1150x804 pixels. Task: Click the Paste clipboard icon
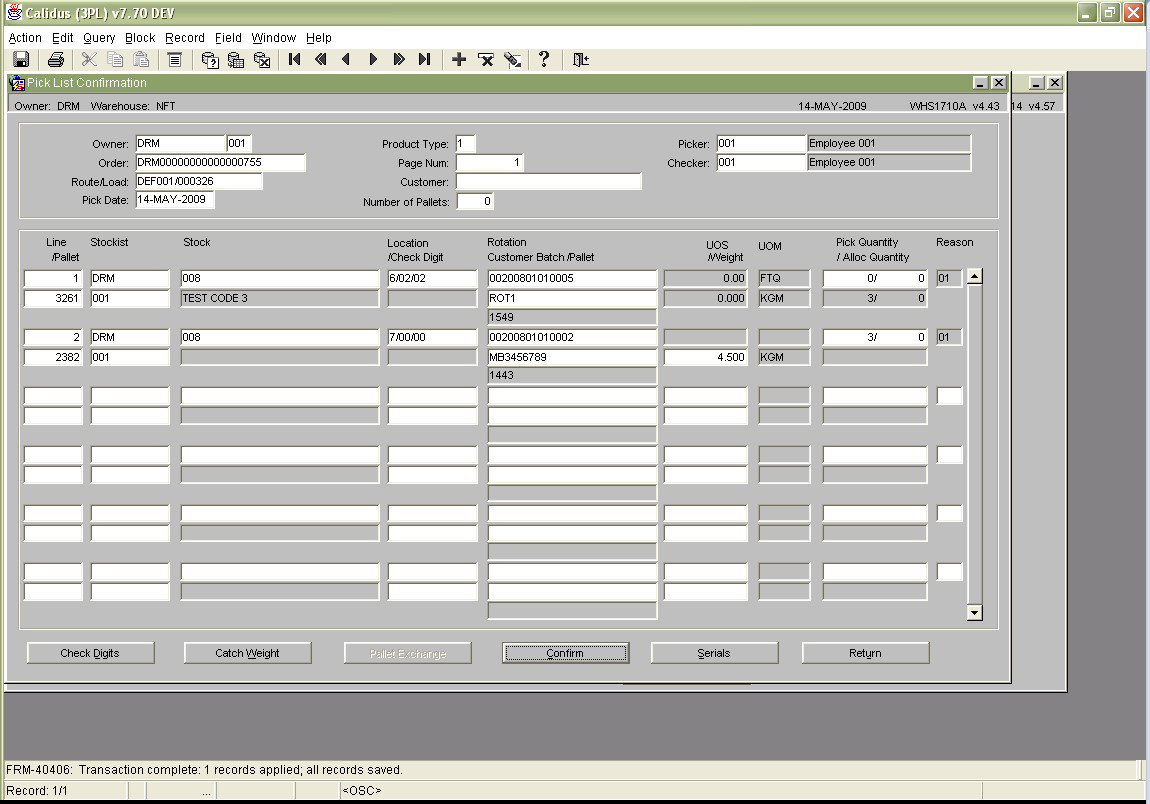pyautogui.click(x=141, y=59)
